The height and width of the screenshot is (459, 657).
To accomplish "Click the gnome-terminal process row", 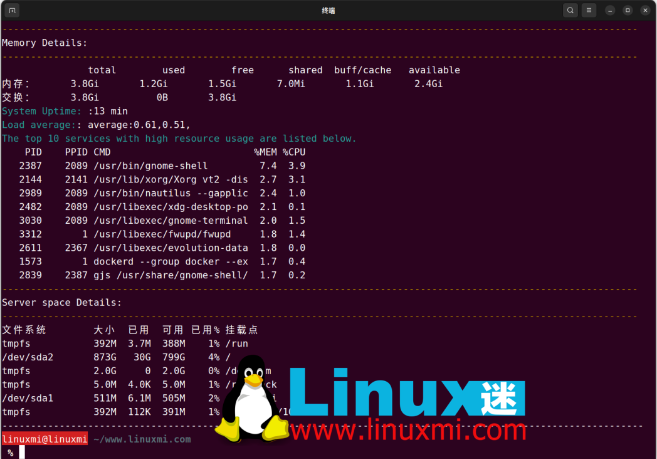I will pyautogui.click(x=162, y=220).
